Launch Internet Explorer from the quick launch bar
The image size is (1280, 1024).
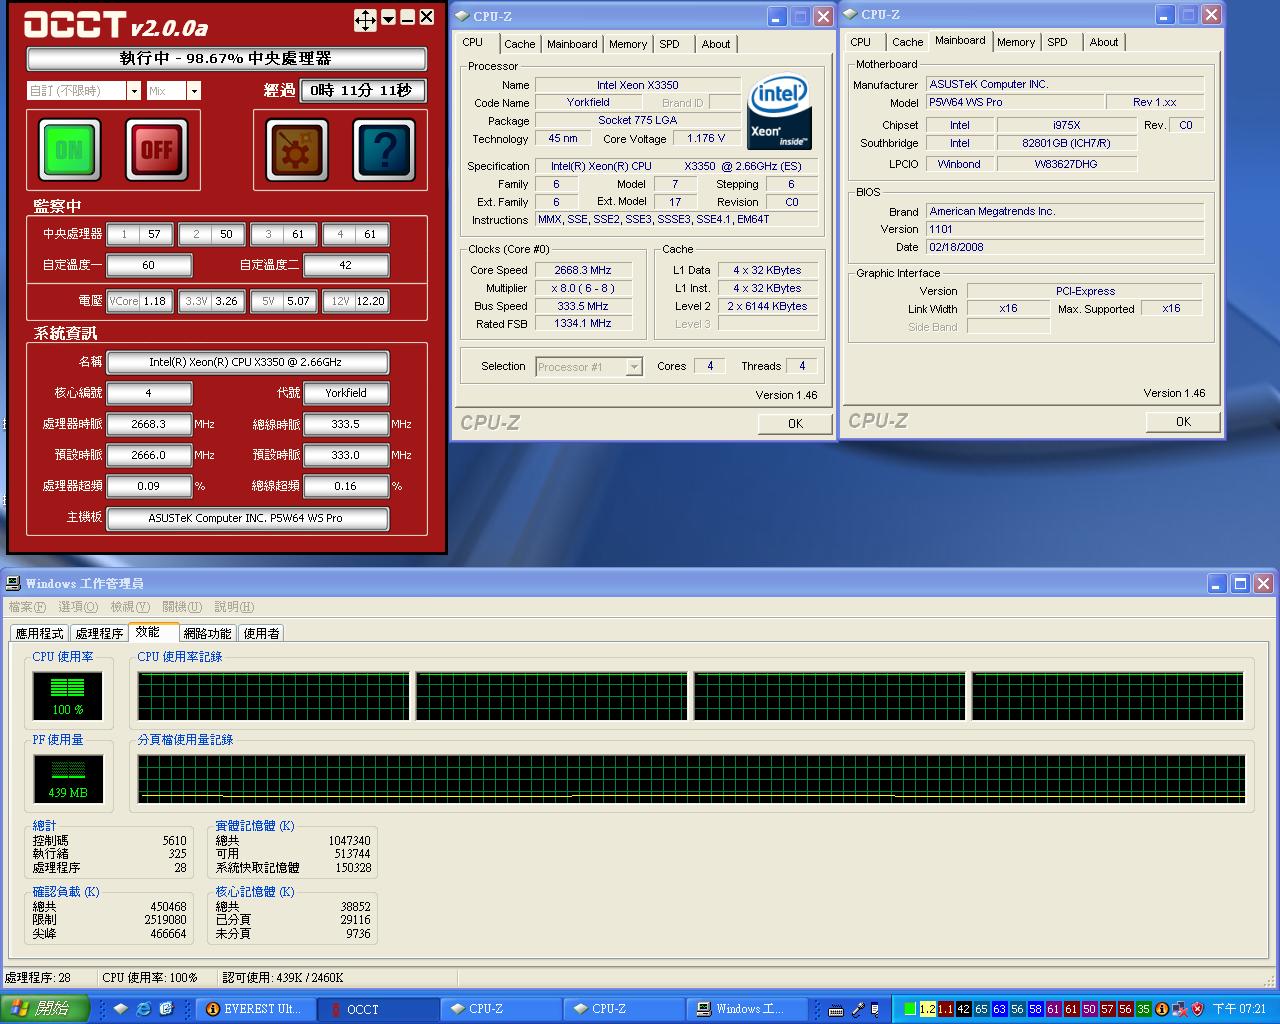pos(144,1009)
